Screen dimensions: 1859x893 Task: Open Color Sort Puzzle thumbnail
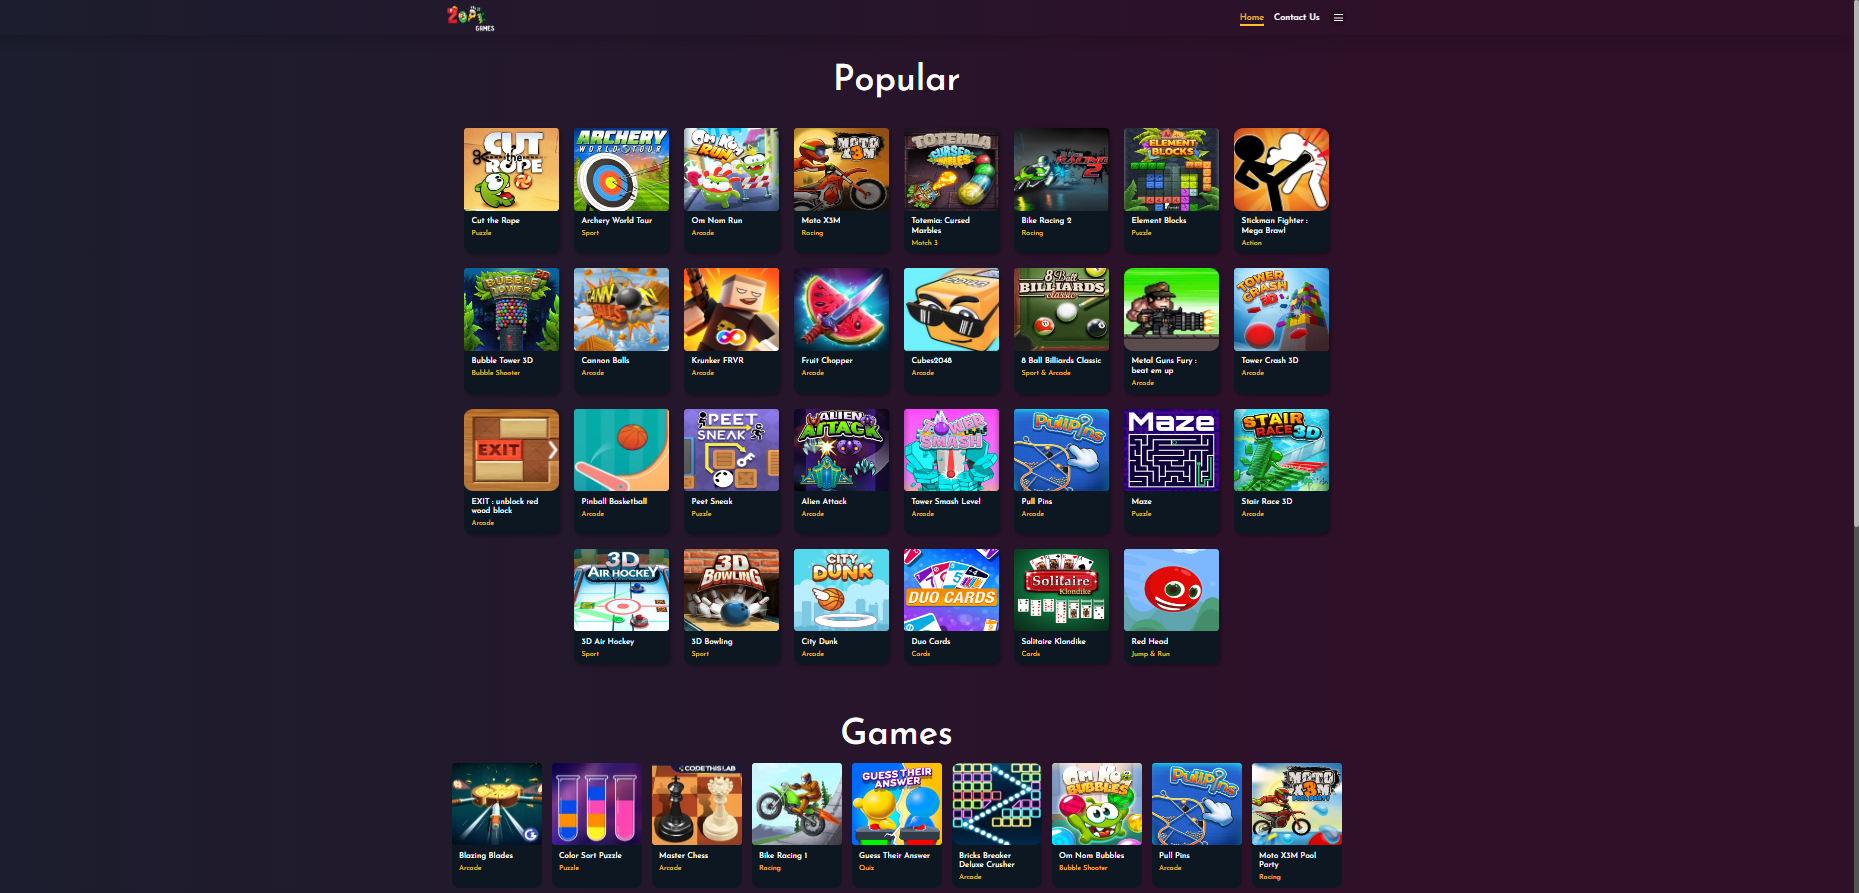[597, 804]
